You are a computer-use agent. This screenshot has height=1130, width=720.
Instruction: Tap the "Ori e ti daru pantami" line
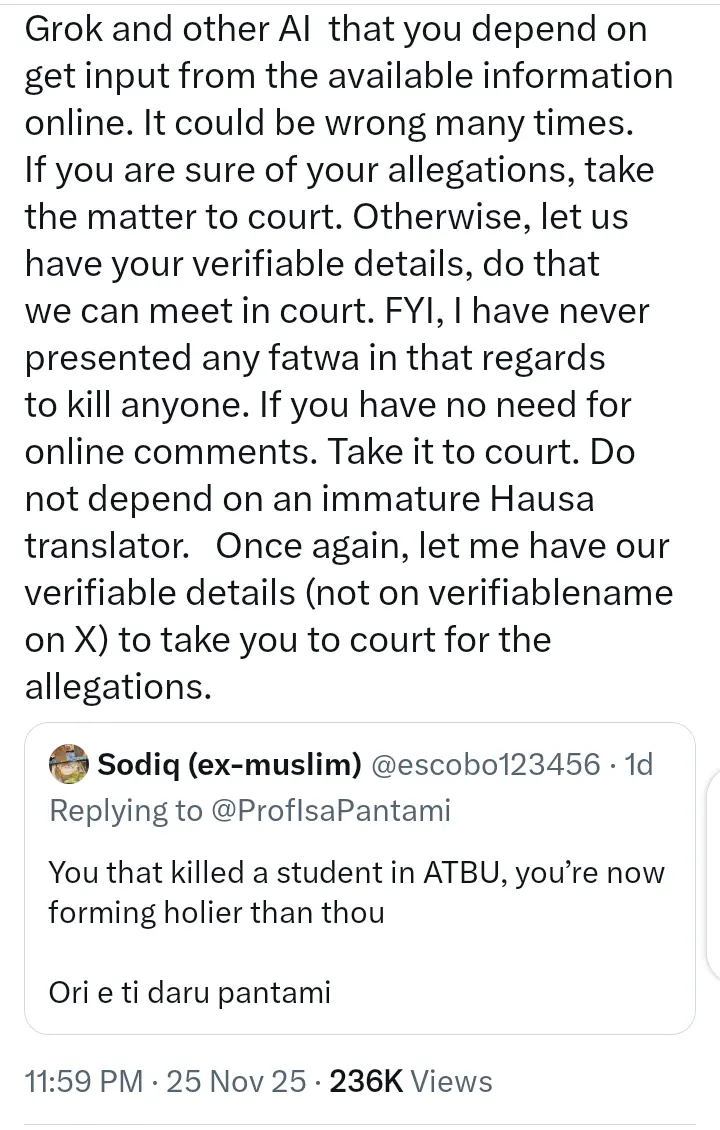pyautogui.click(x=189, y=993)
